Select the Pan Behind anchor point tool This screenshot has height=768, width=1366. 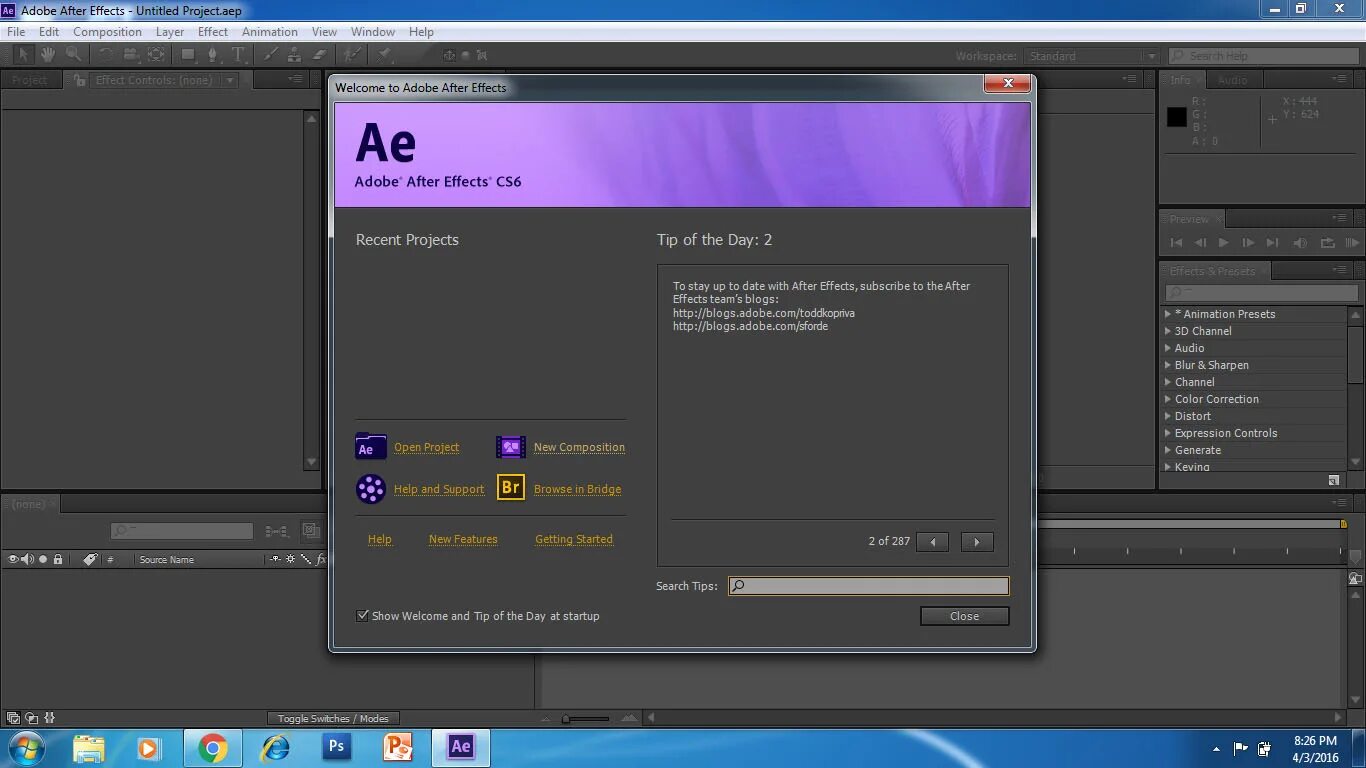click(156, 55)
